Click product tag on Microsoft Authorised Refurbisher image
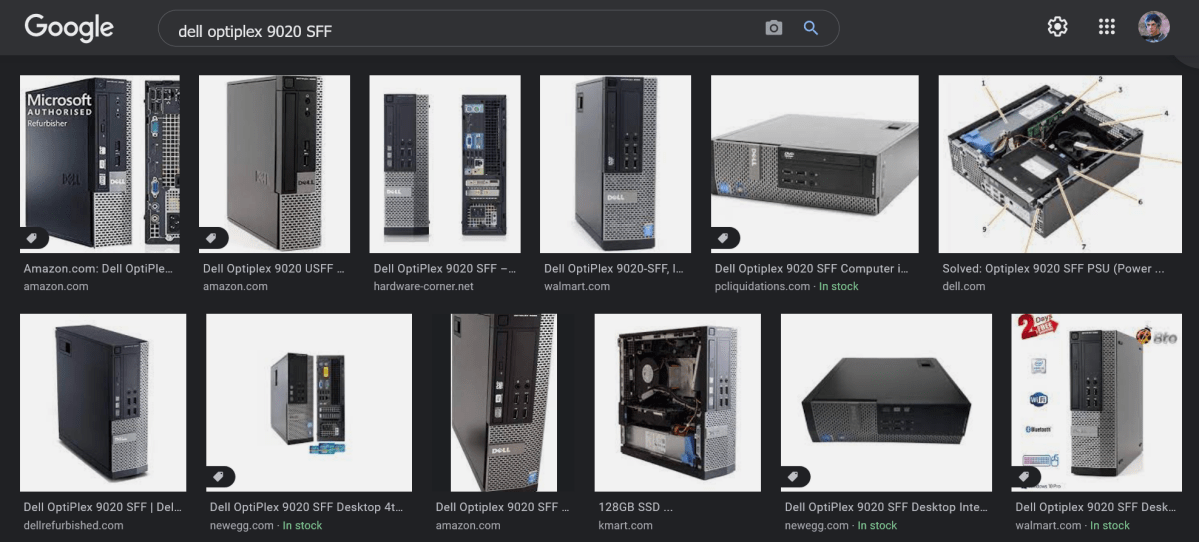The image size is (1199, 542). (33, 238)
